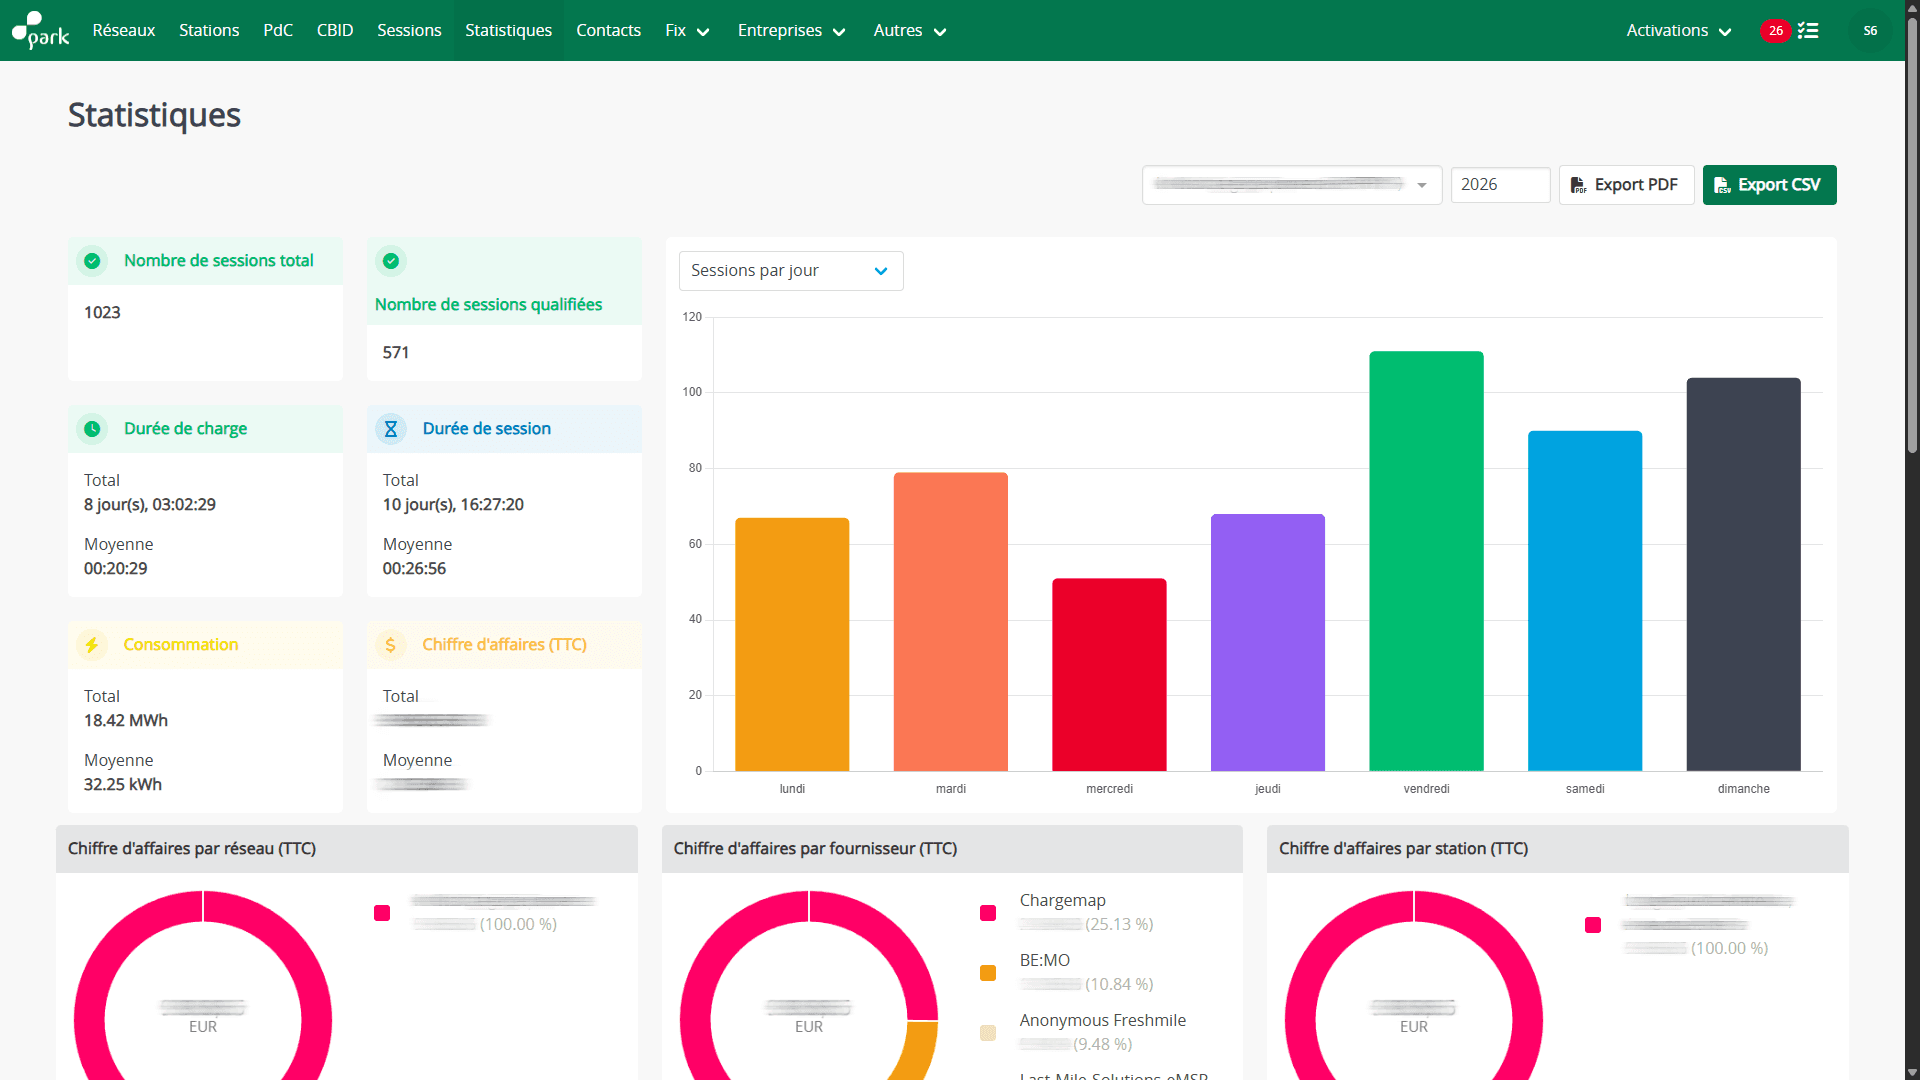Image resolution: width=1920 pixels, height=1080 pixels.
Task: Go to the Stations menu item
Action: coord(209,31)
